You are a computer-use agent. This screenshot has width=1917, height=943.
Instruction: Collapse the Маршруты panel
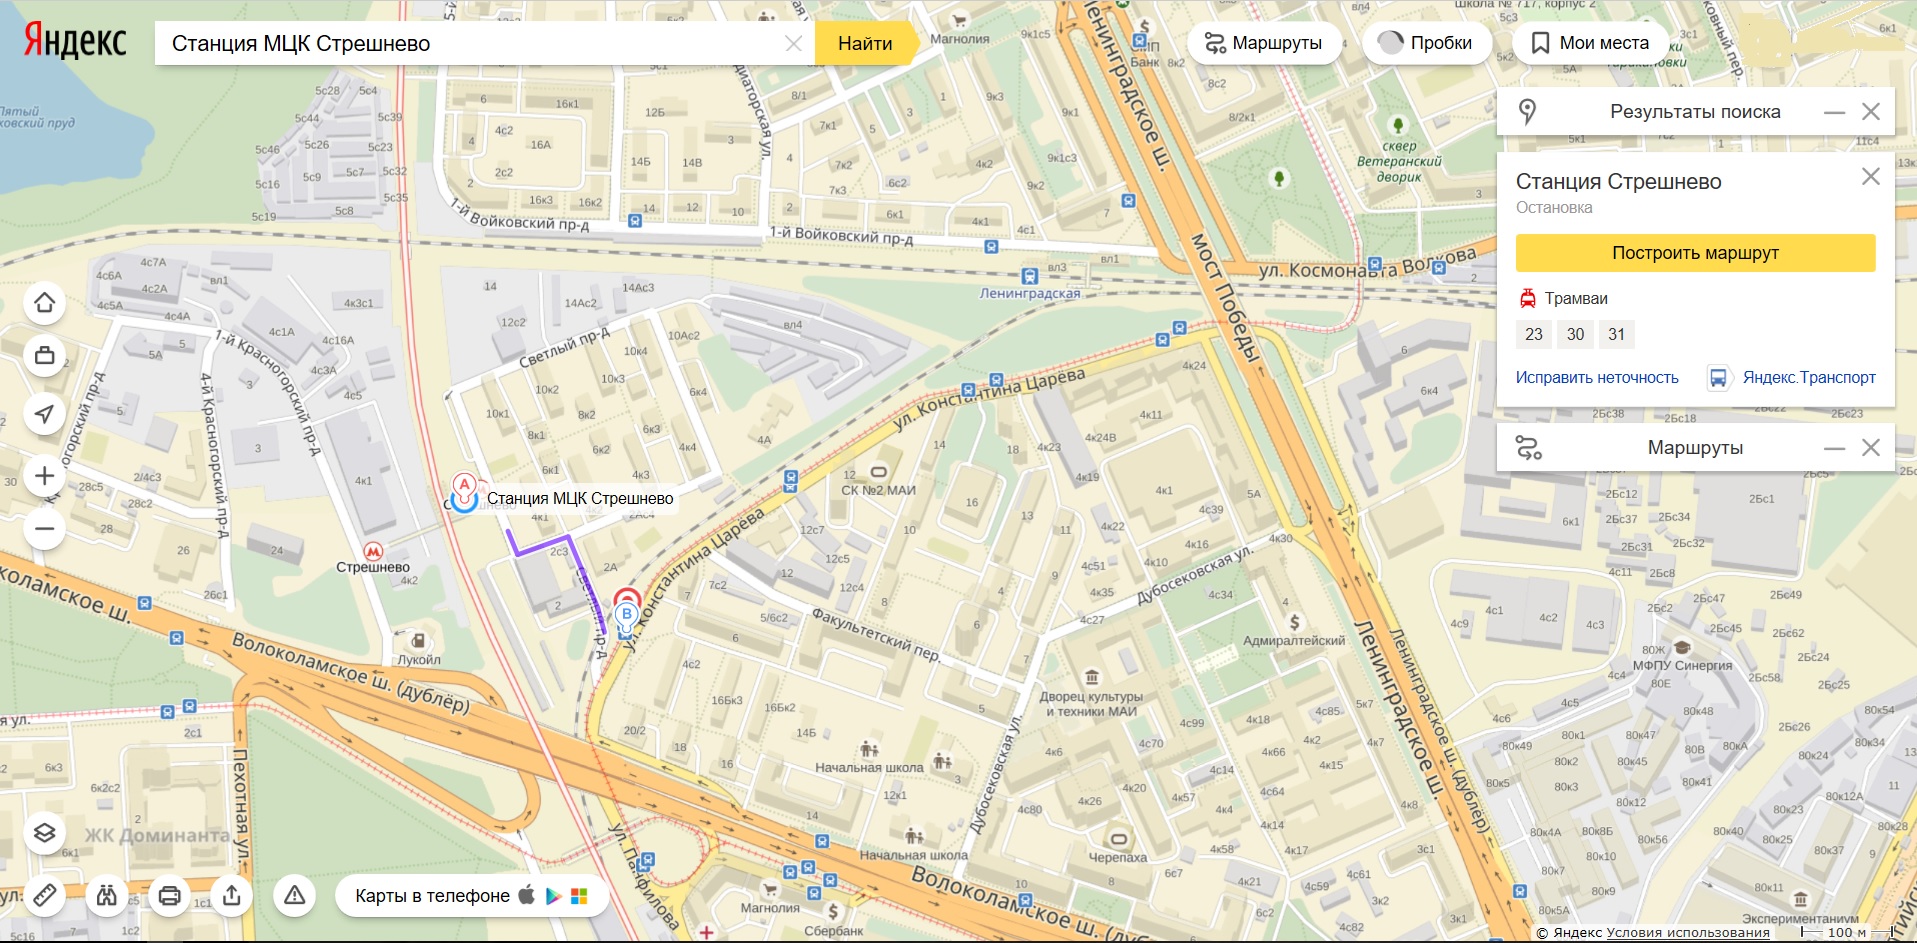coord(1834,448)
